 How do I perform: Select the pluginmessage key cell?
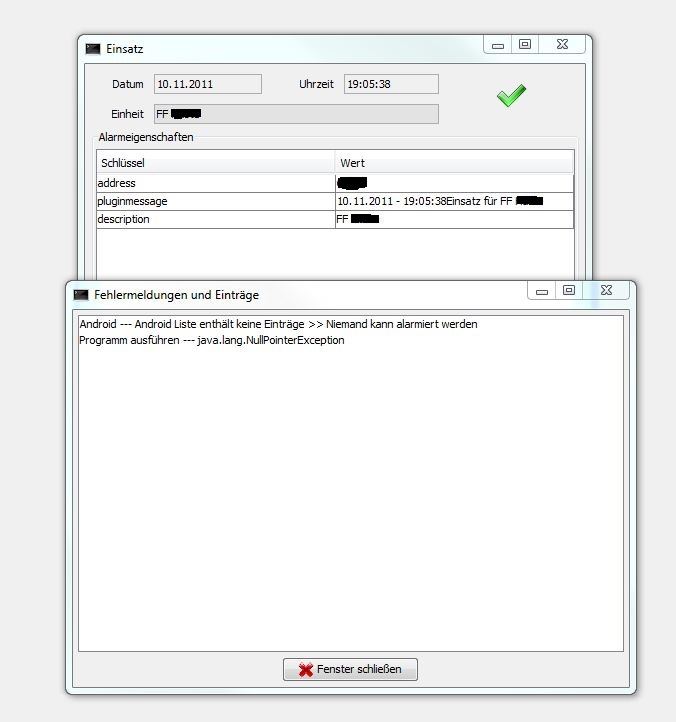click(x=215, y=201)
